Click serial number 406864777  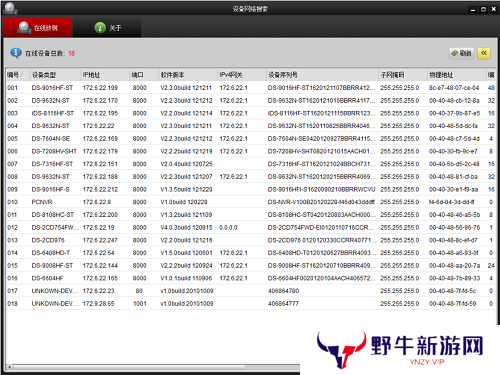click(x=283, y=304)
